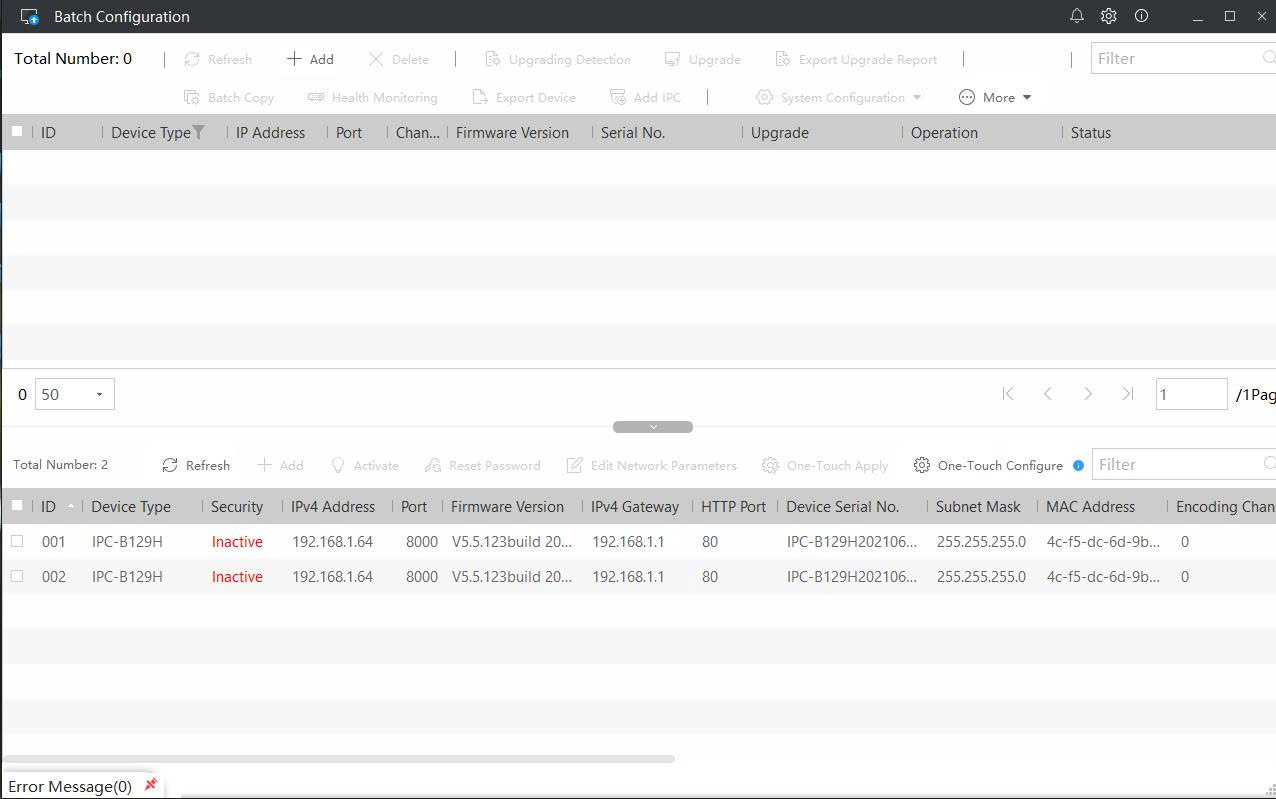Image resolution: width=1276 pixels, height=799 pixels.
Task: Go to the last page arrow icon
Action: click(1128, 394)
